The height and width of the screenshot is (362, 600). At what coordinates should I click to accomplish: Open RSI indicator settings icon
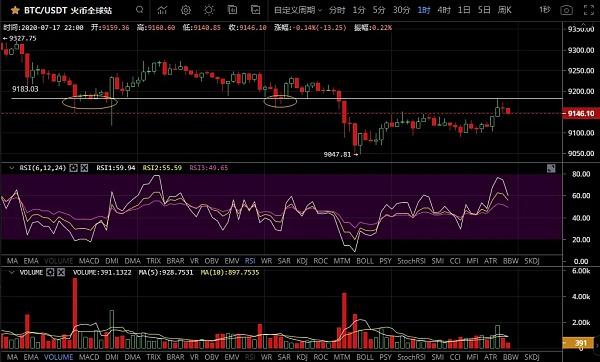point(74,168)
